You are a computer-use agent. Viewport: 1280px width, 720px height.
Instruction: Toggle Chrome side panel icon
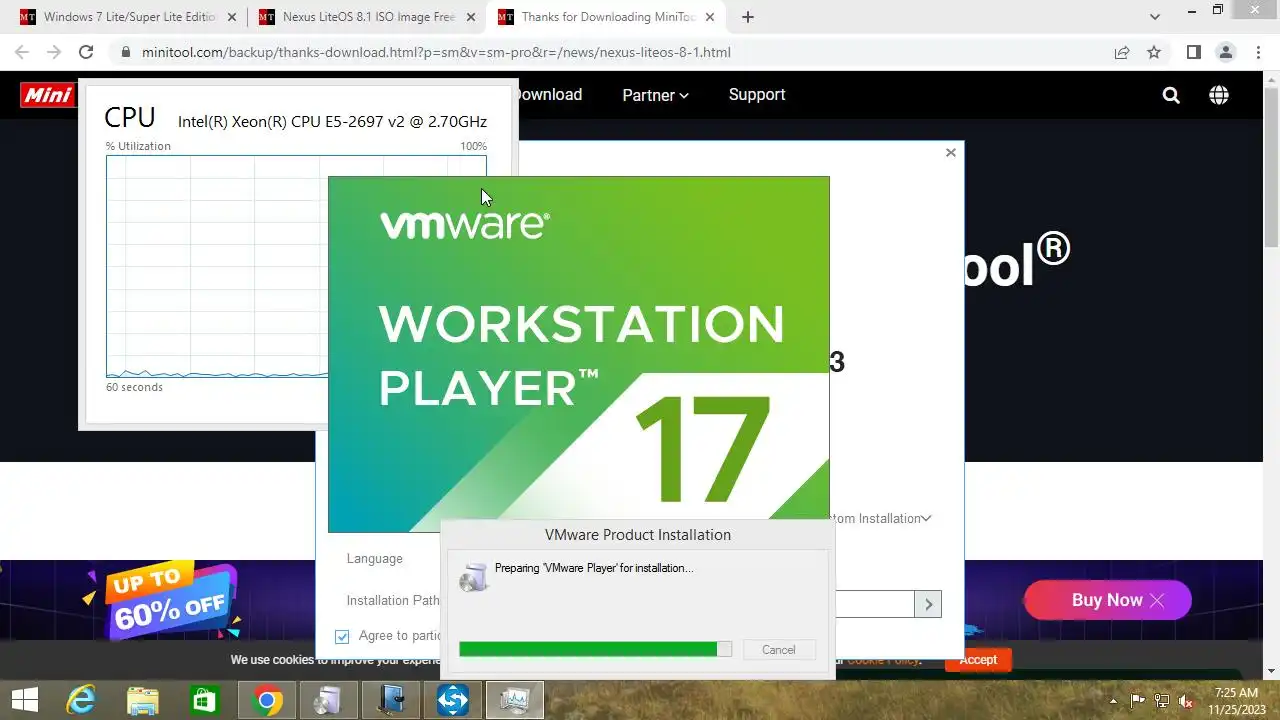[1193, 52]
